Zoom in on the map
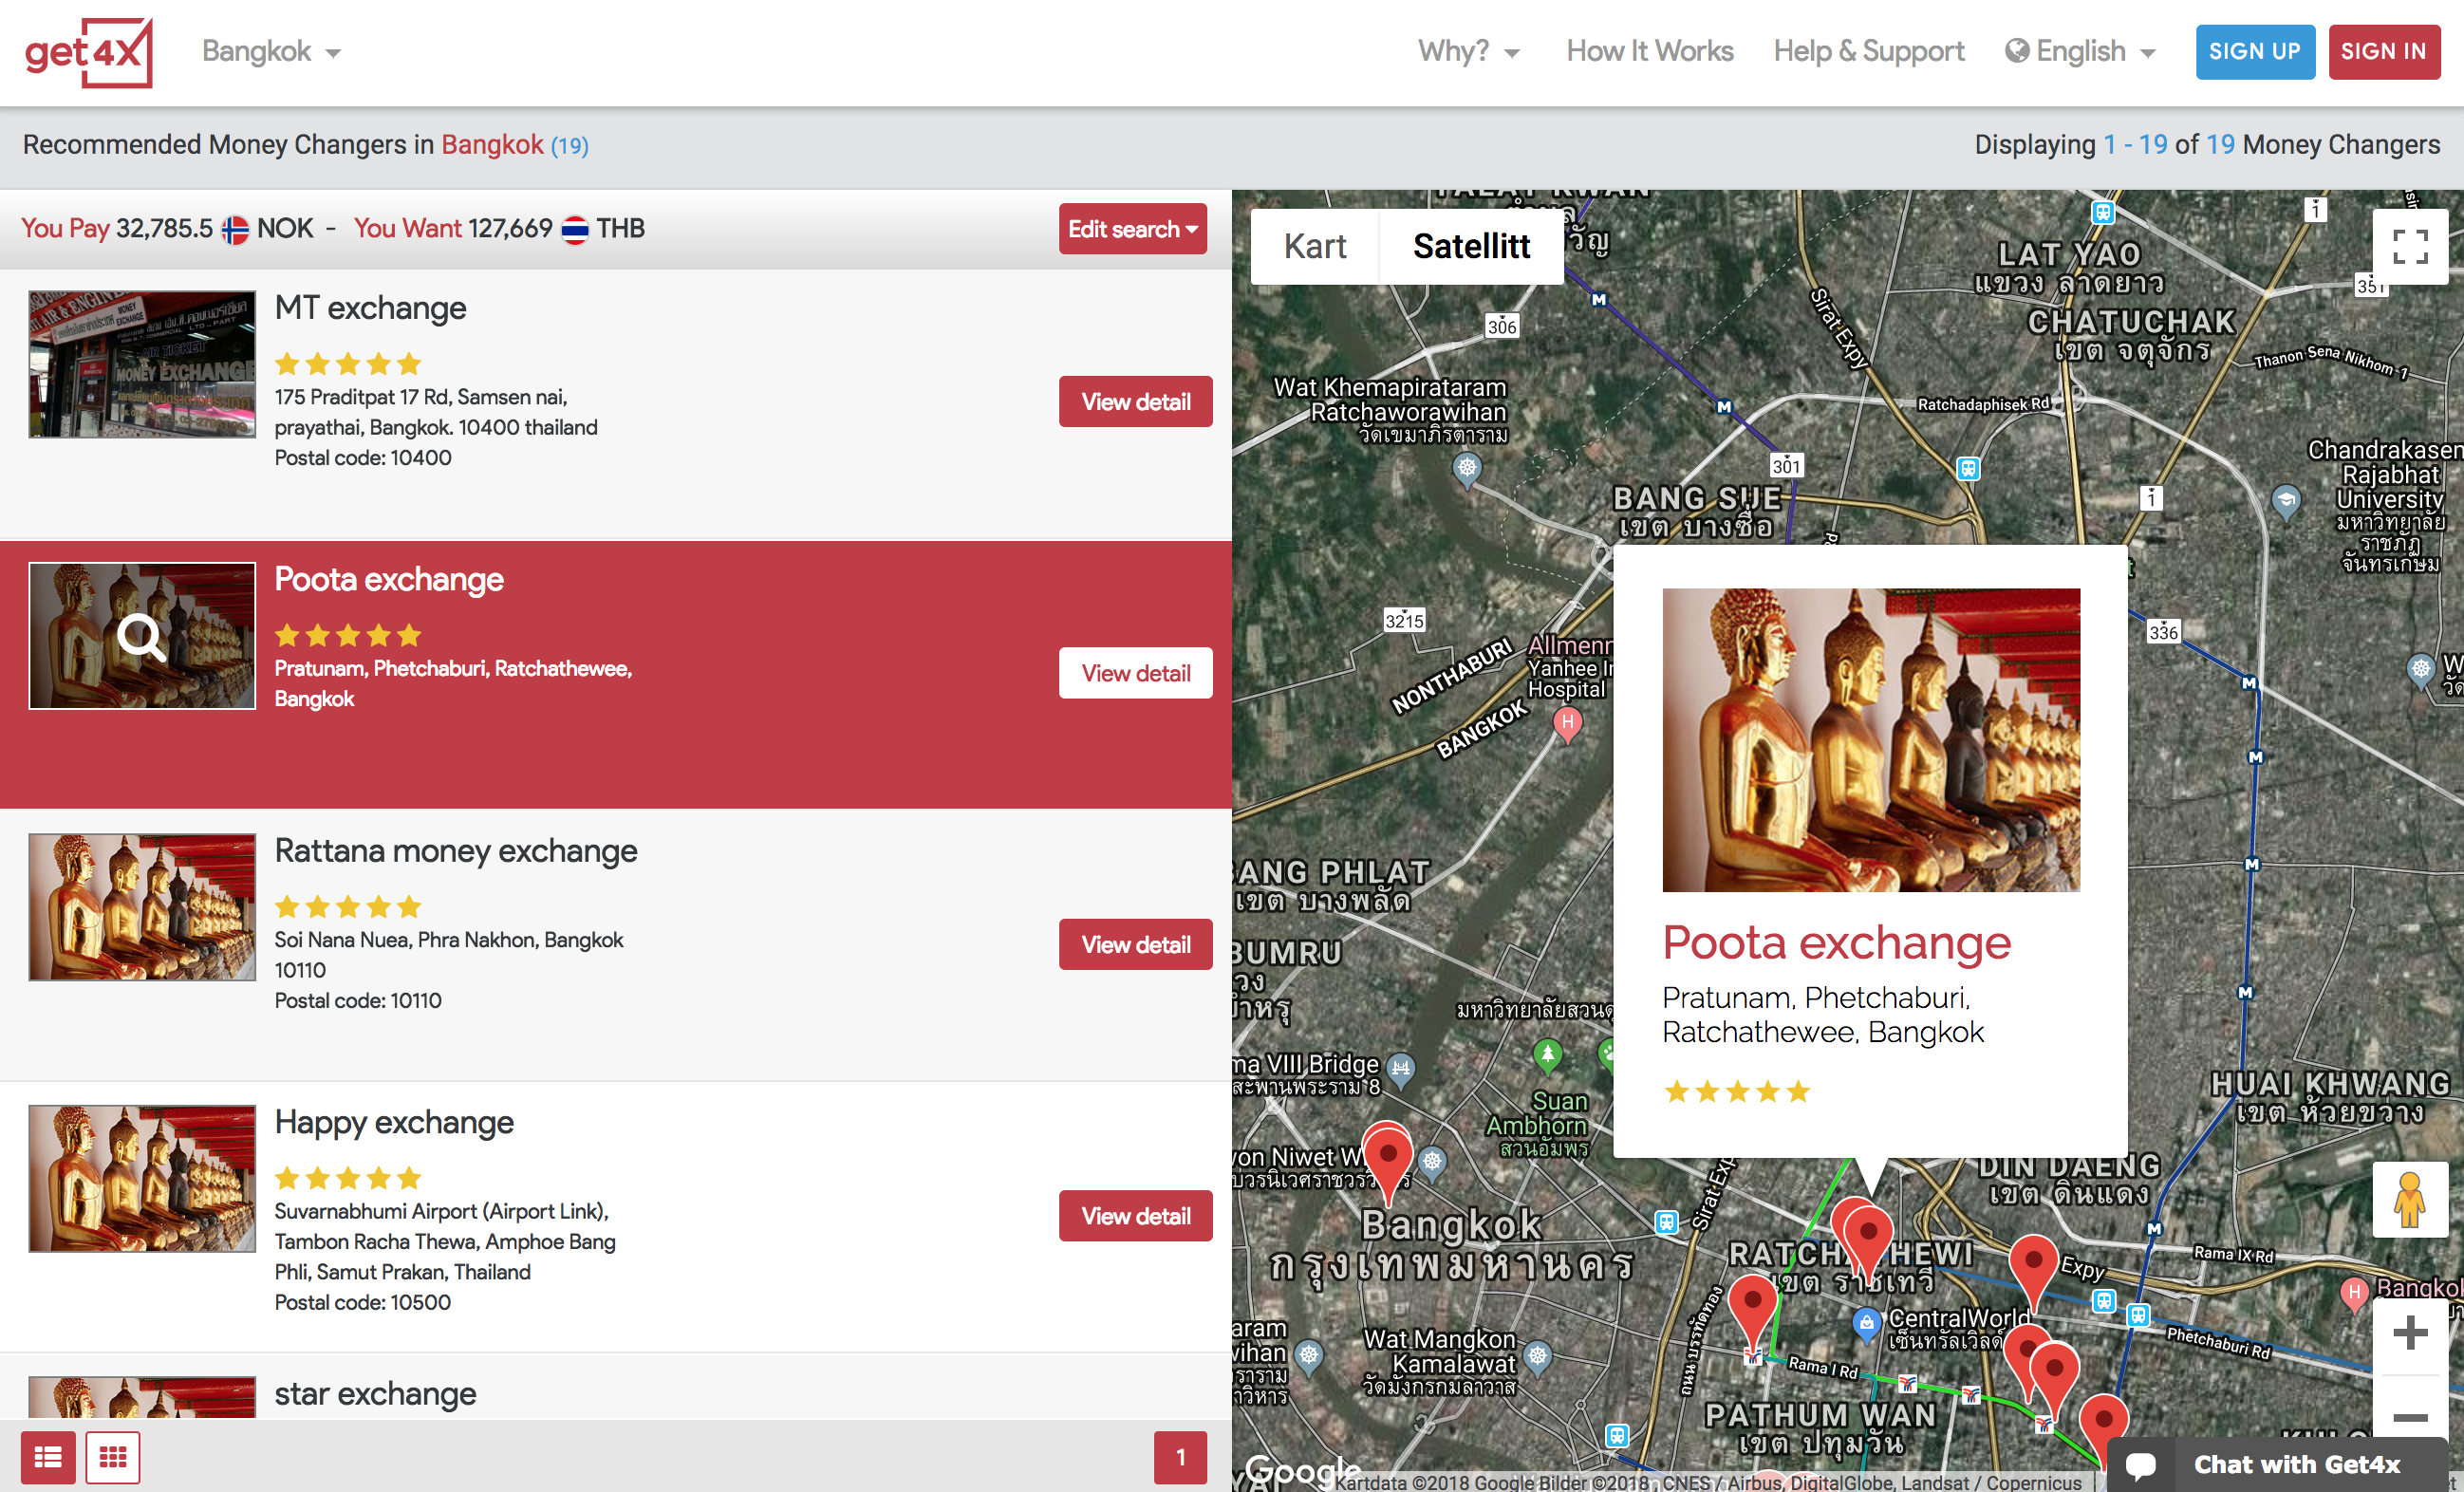Screen dimensions: 2464x1492 (2410, 1333)
